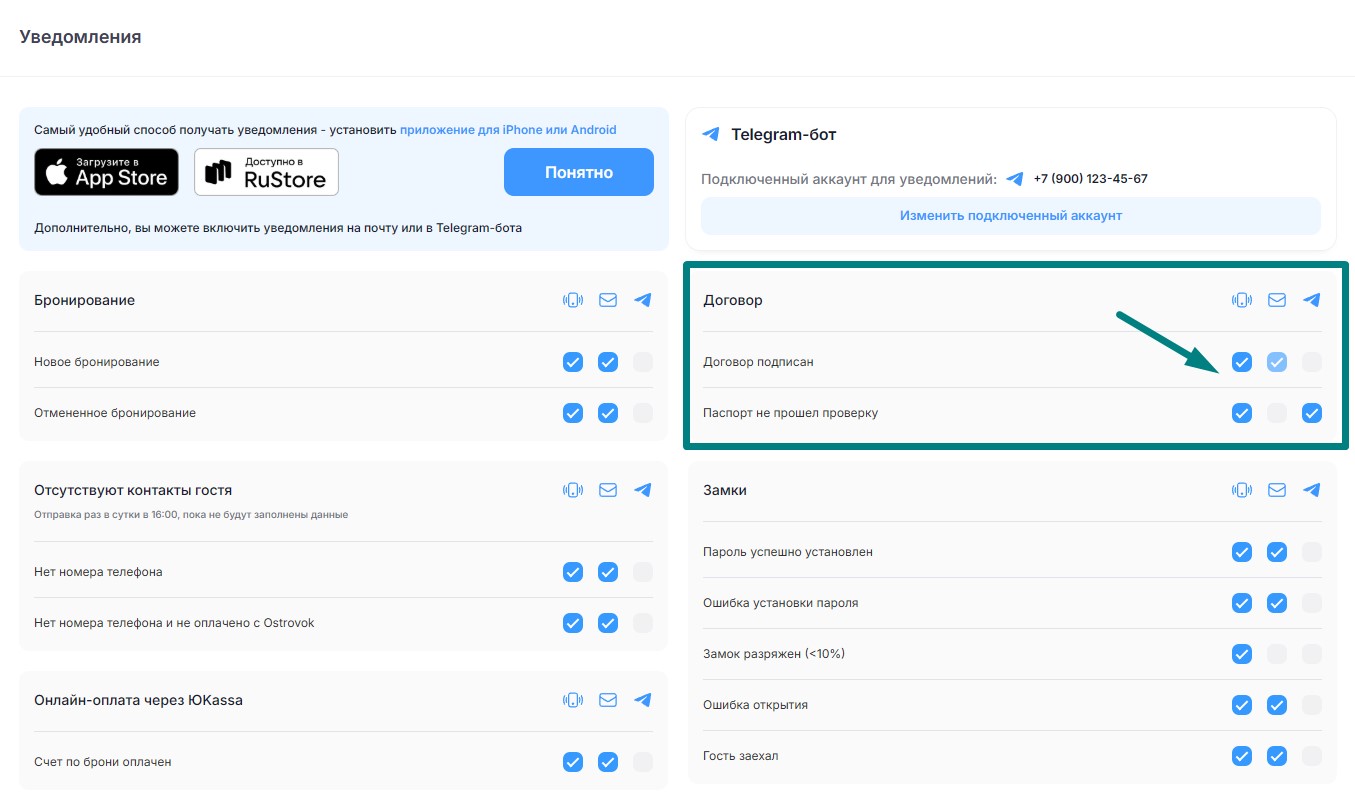Click the Уведомления page title
The width and height of the screenshot is (1355, 805).
(80, 37)
